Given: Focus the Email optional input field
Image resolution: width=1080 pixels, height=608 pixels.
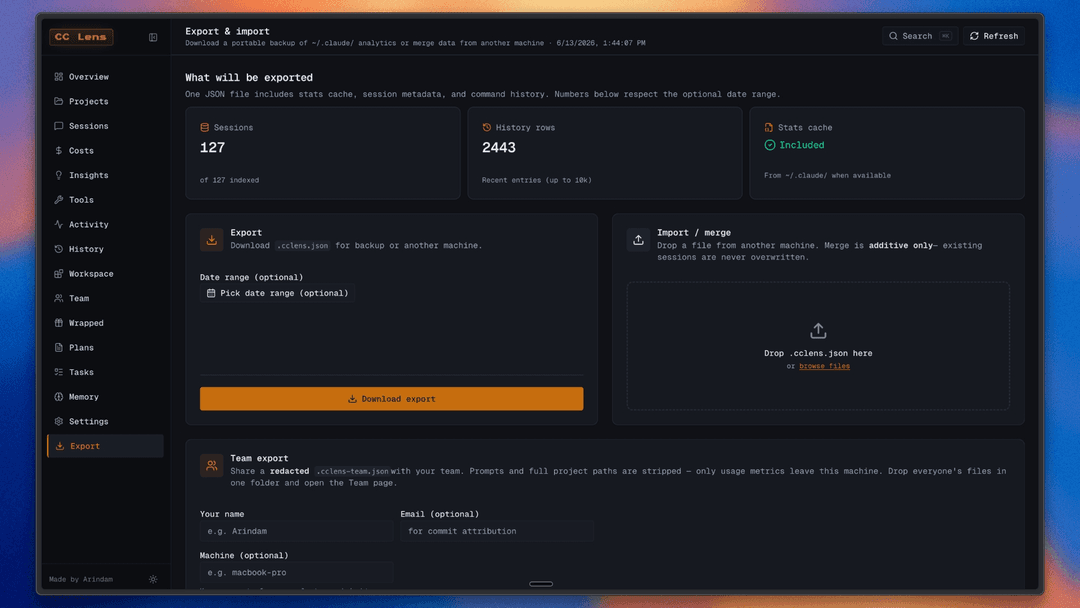Looking at the screenshot, I should coord(497,531).
